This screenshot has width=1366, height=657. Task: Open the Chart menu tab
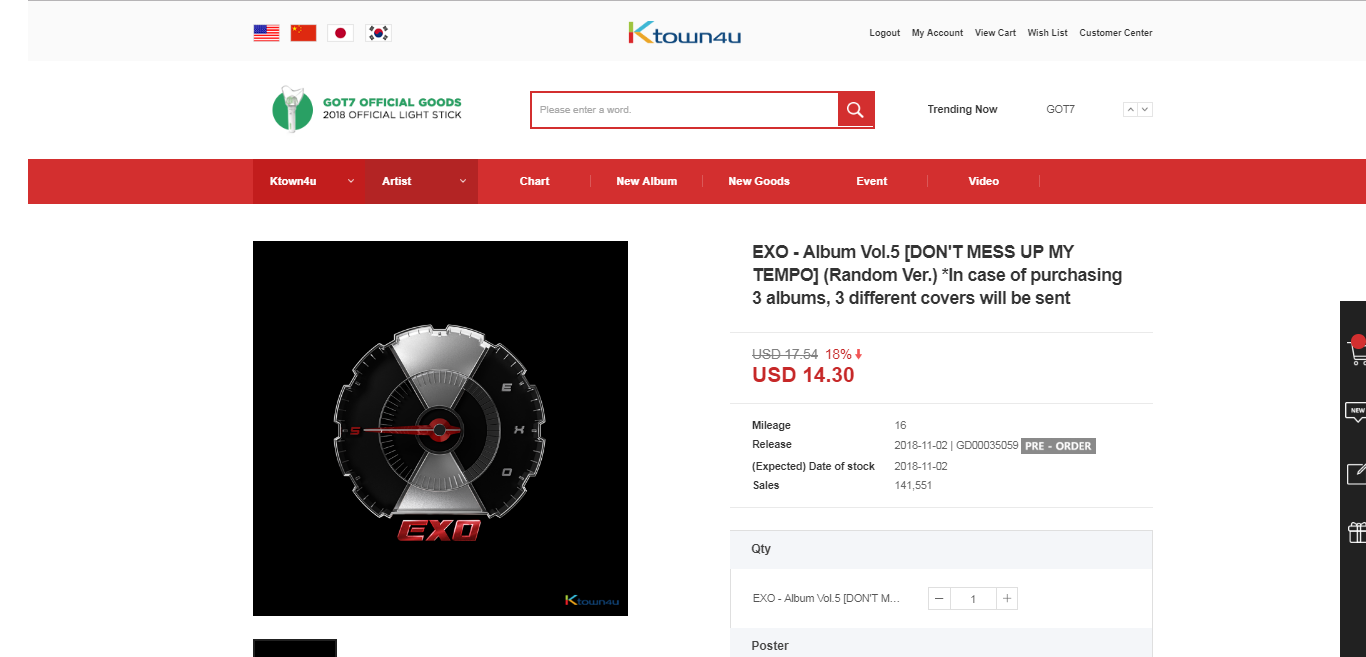535,181
